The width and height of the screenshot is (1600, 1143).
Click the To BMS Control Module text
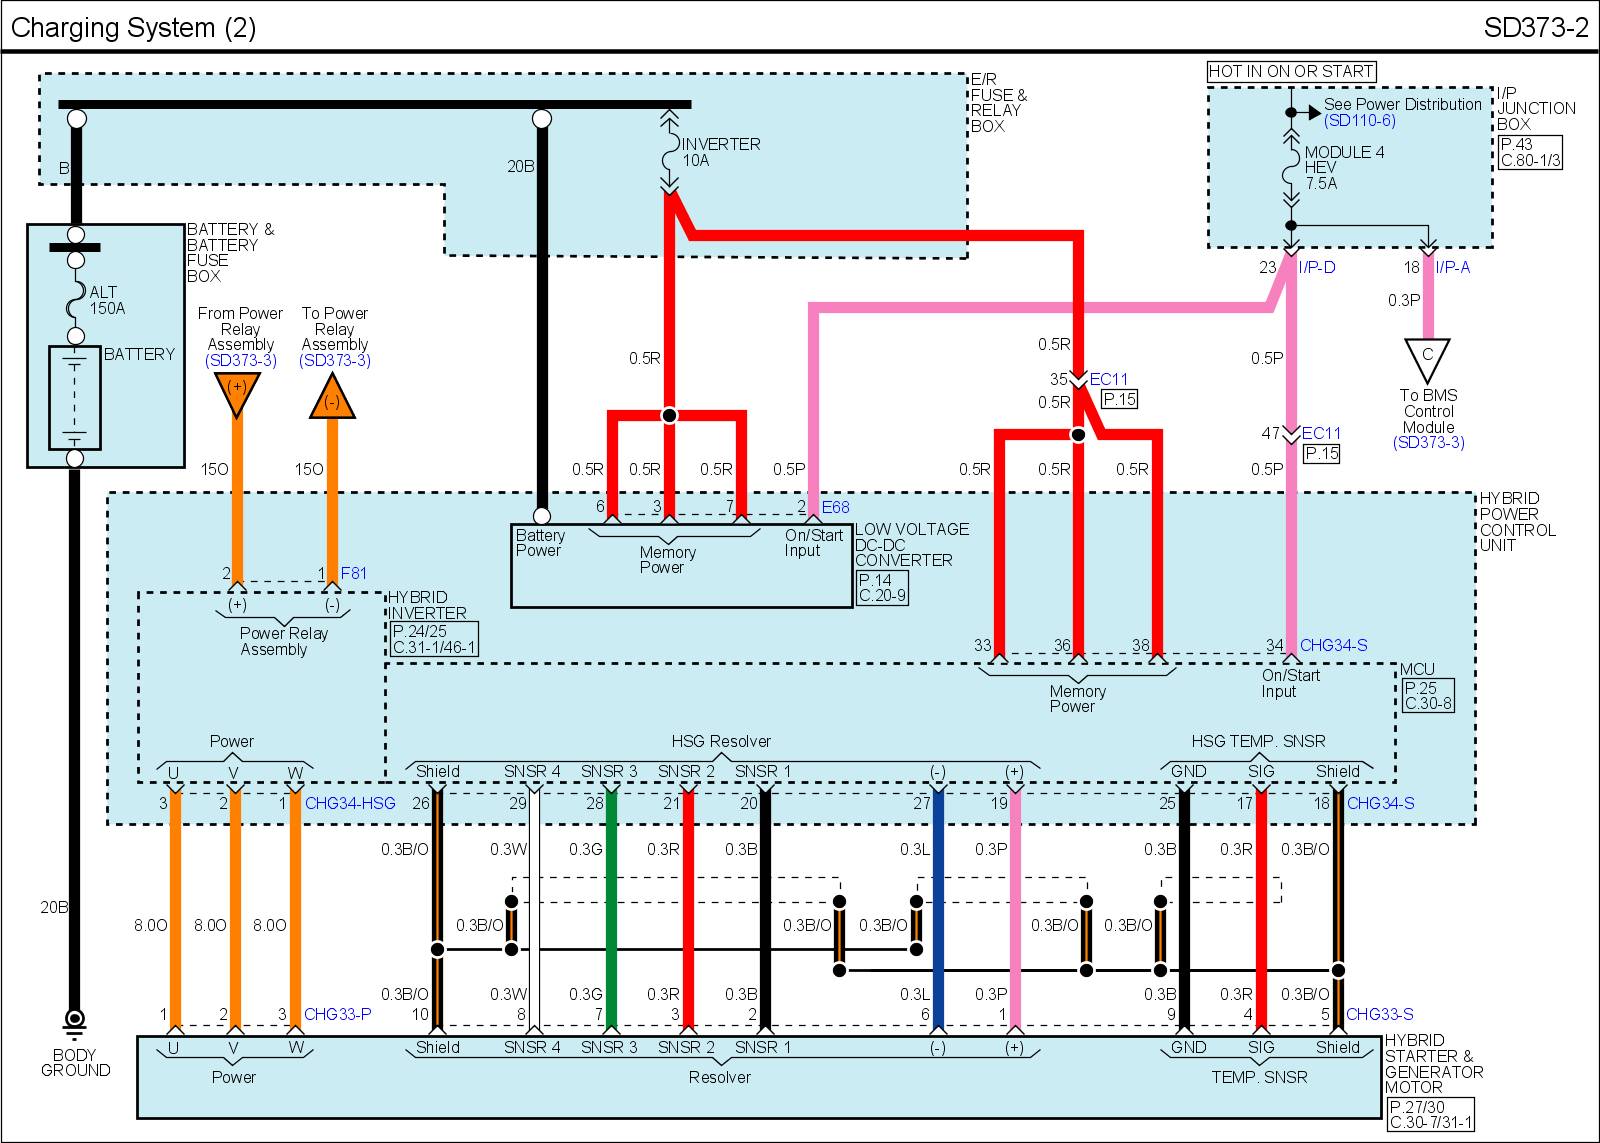pos(1428,411)
